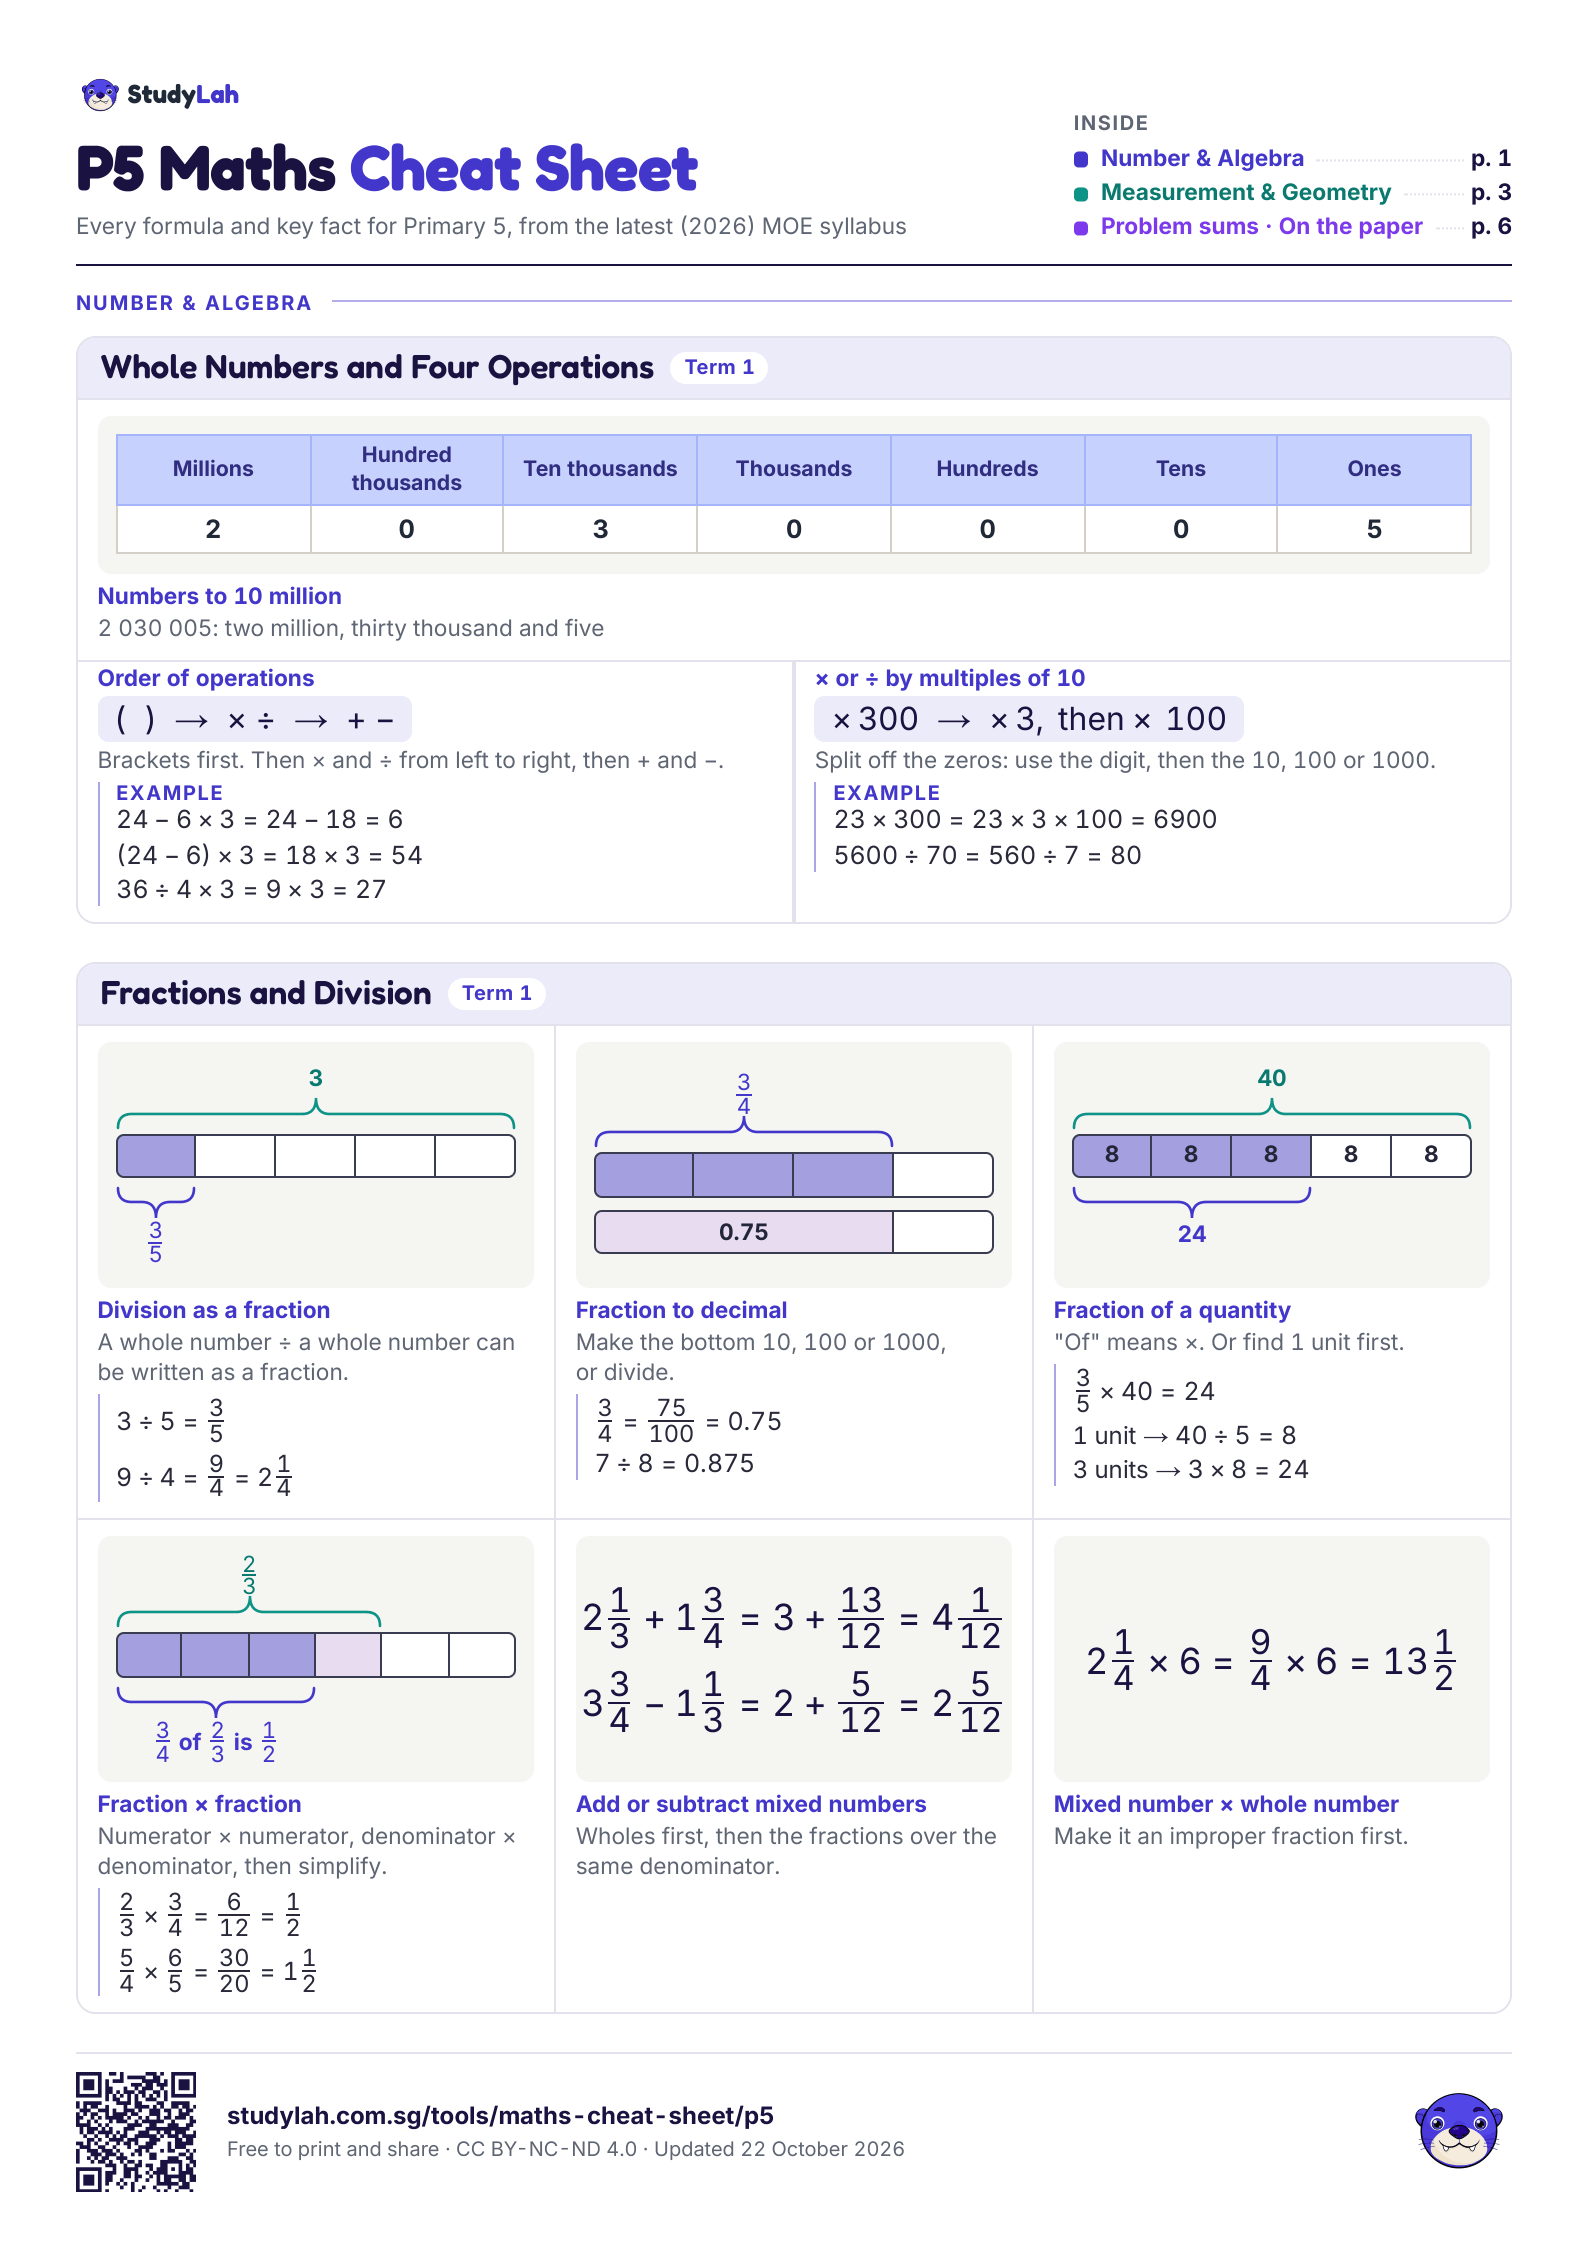
Task: Click the bullet dot beside Number & Algebra
Action: (x=1081, y=159)
